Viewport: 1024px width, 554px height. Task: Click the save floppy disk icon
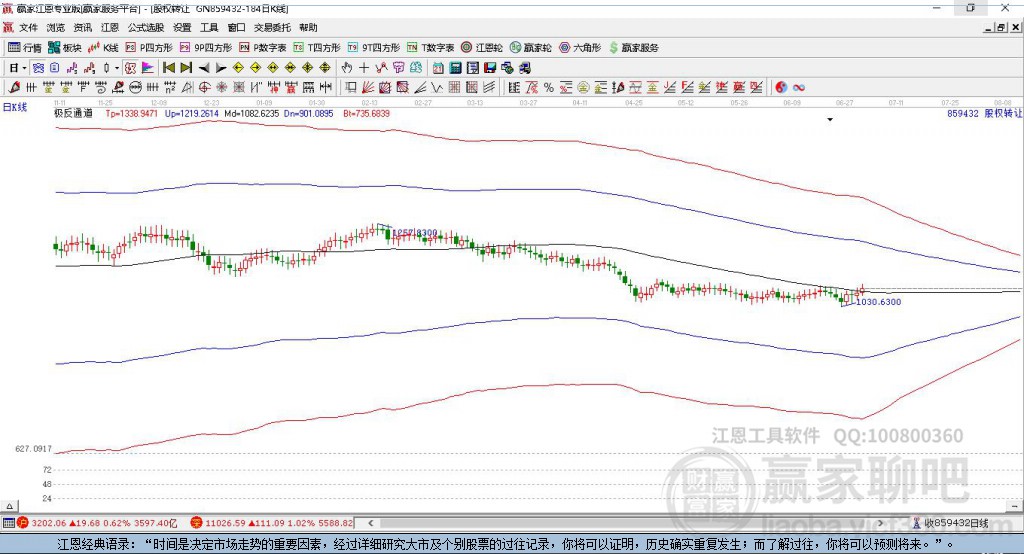coord(490,68)
